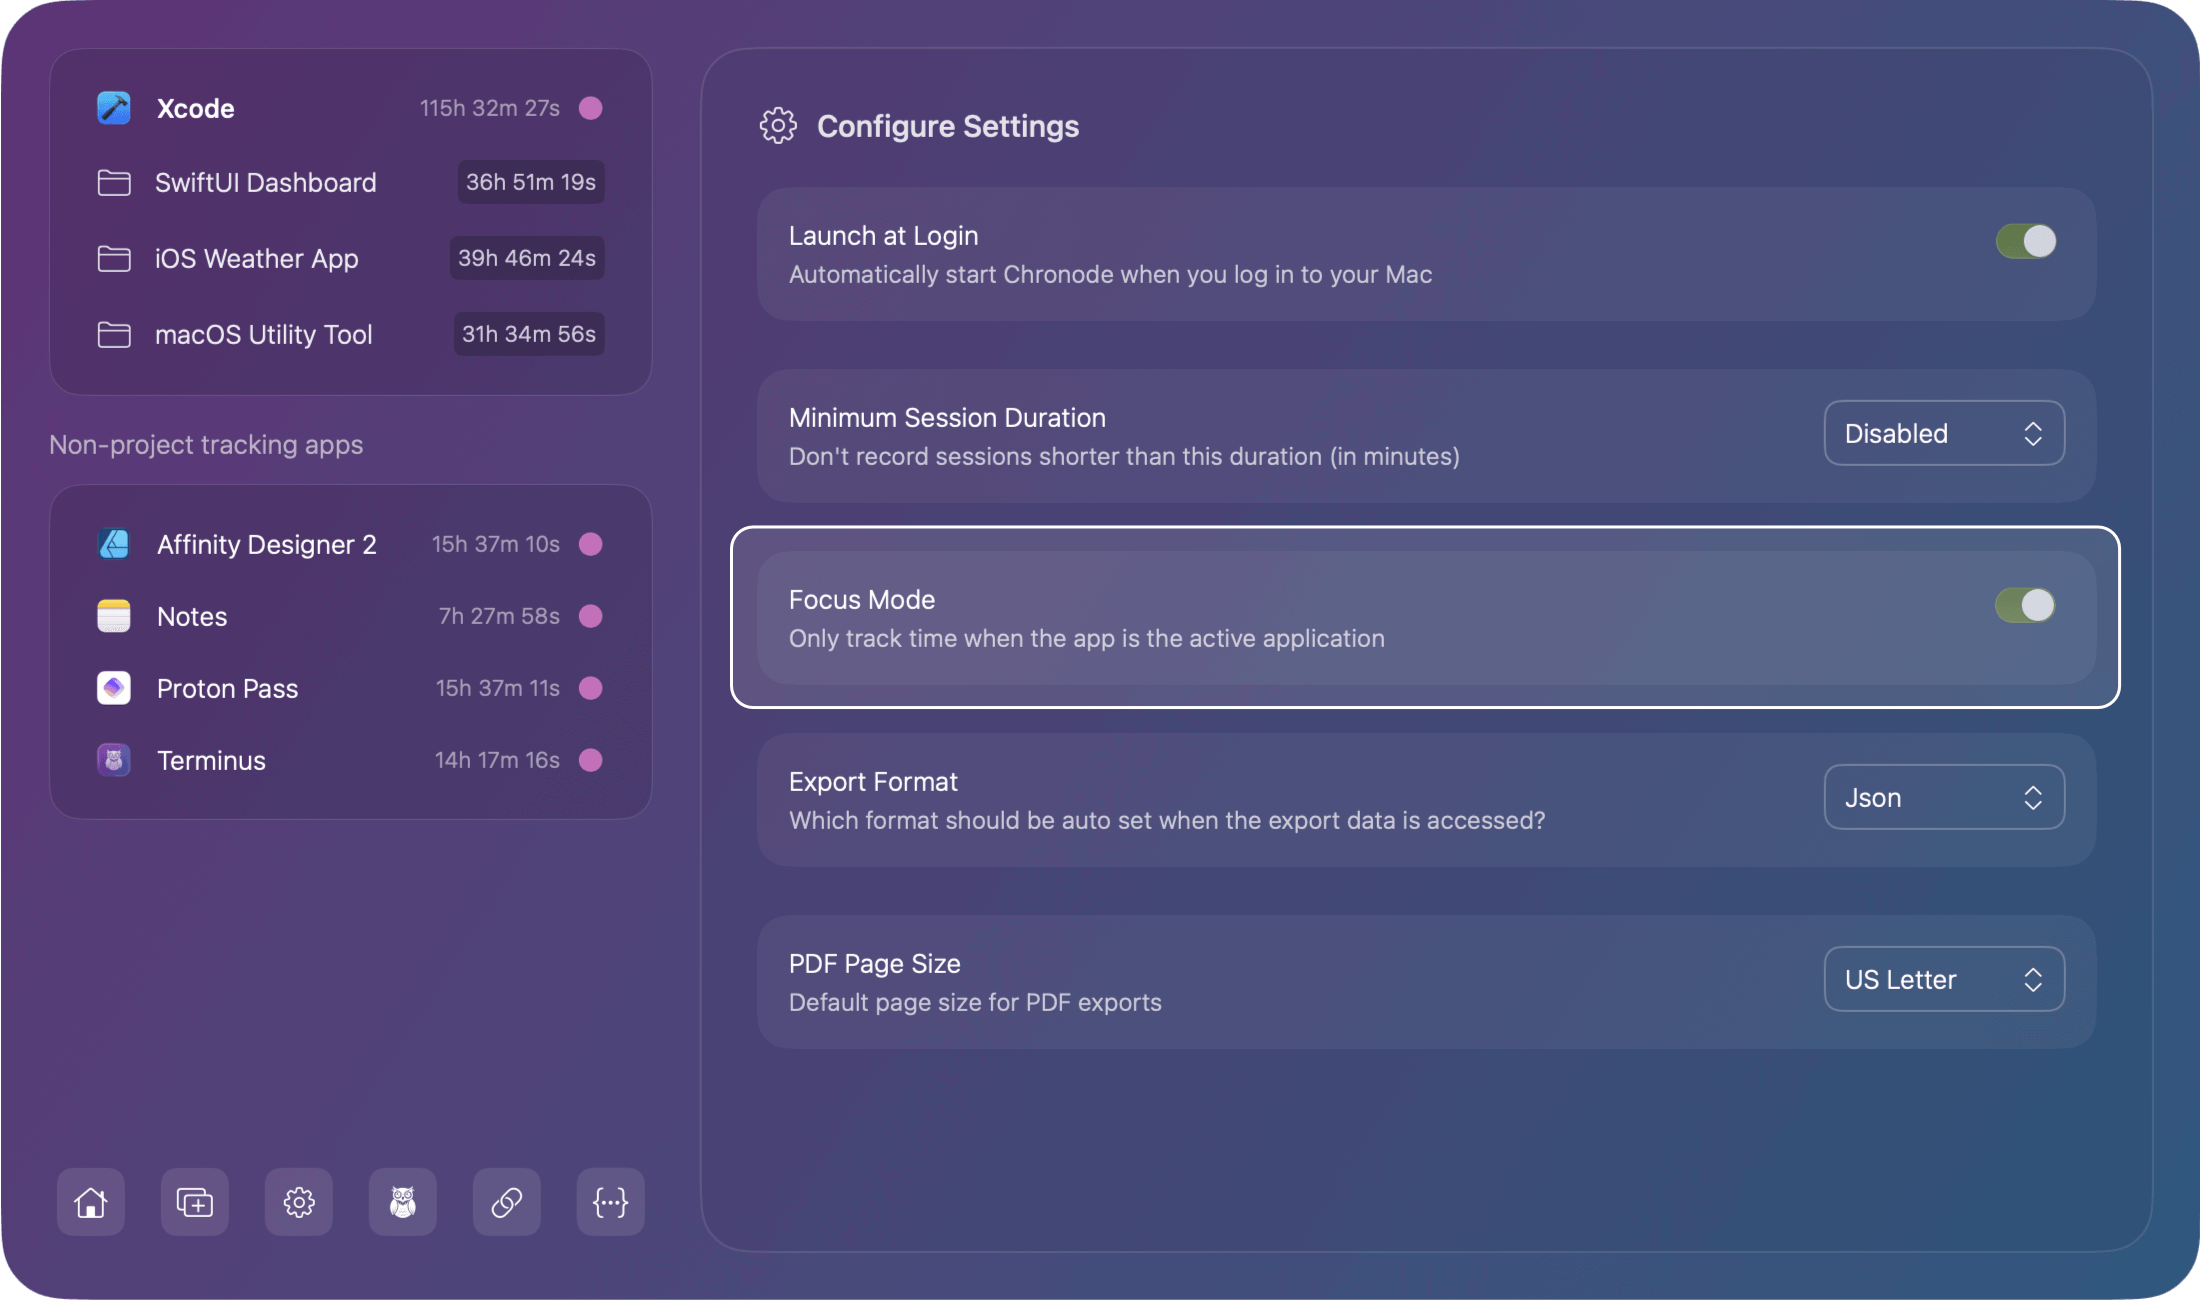The width and height of the screenshot is (2200, 1300).
Task: Click the home icon in bottom toolbar
Action: coord(91,1201)
